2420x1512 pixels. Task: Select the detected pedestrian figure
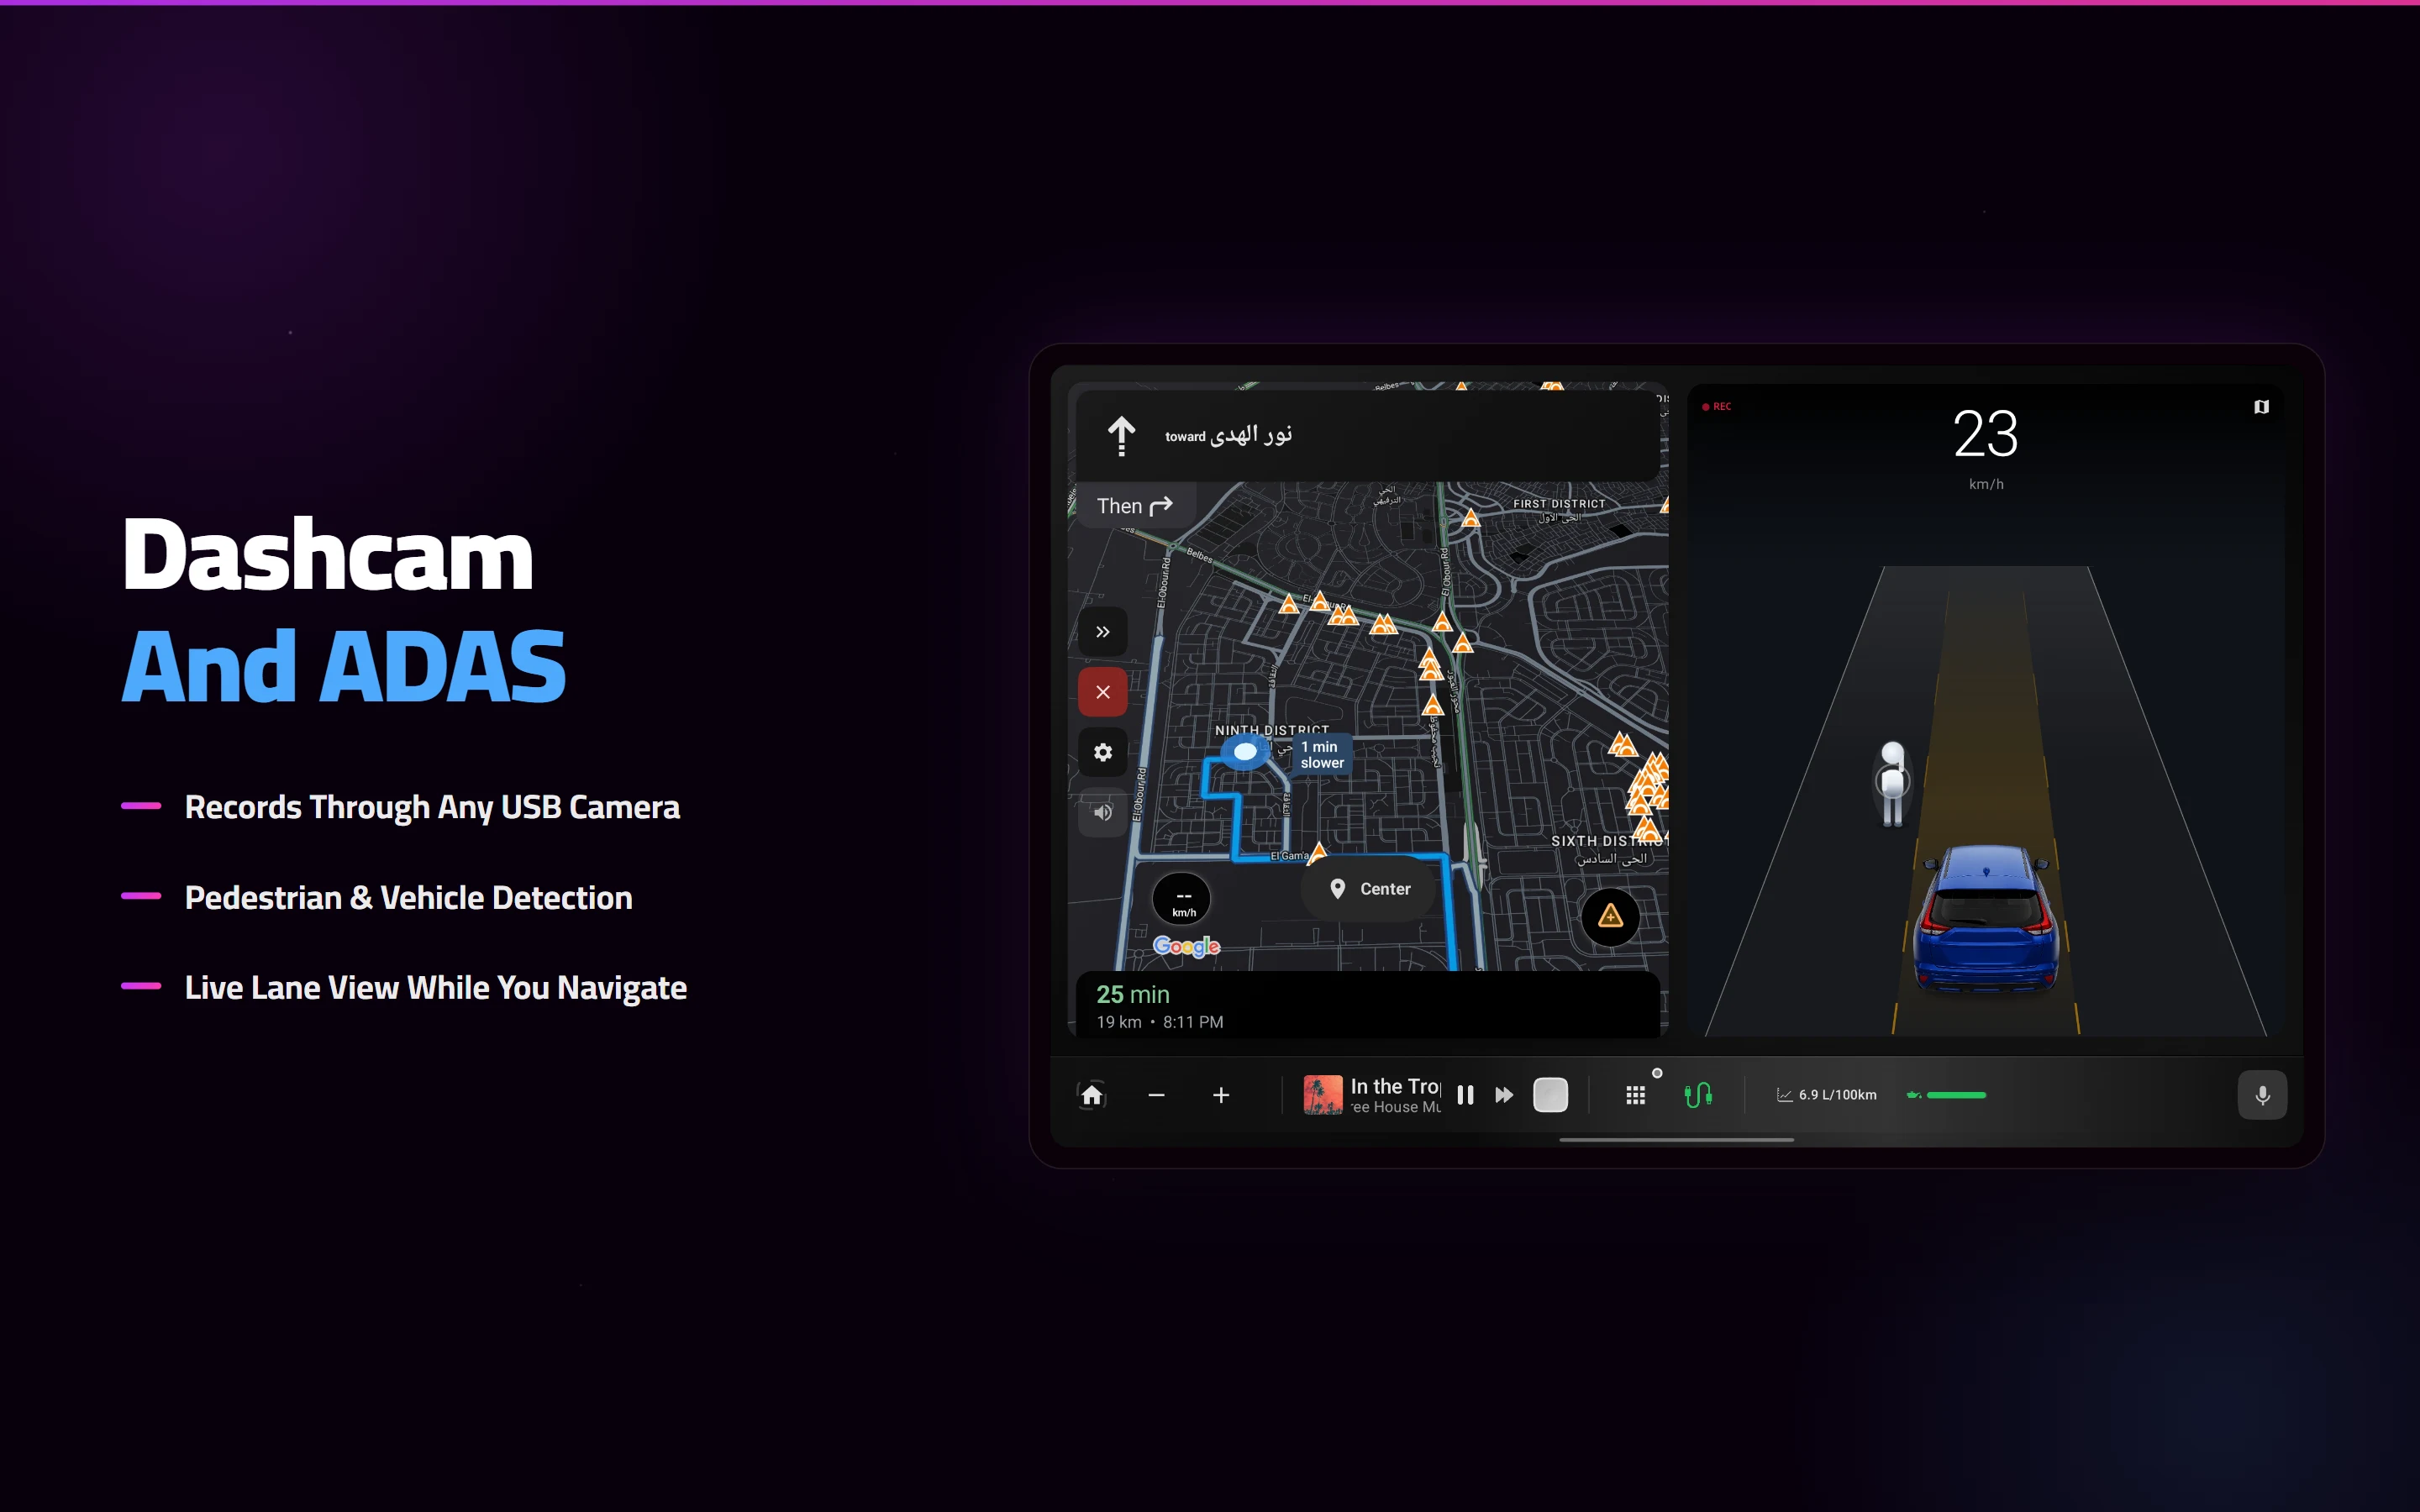tap(1892, 783)
